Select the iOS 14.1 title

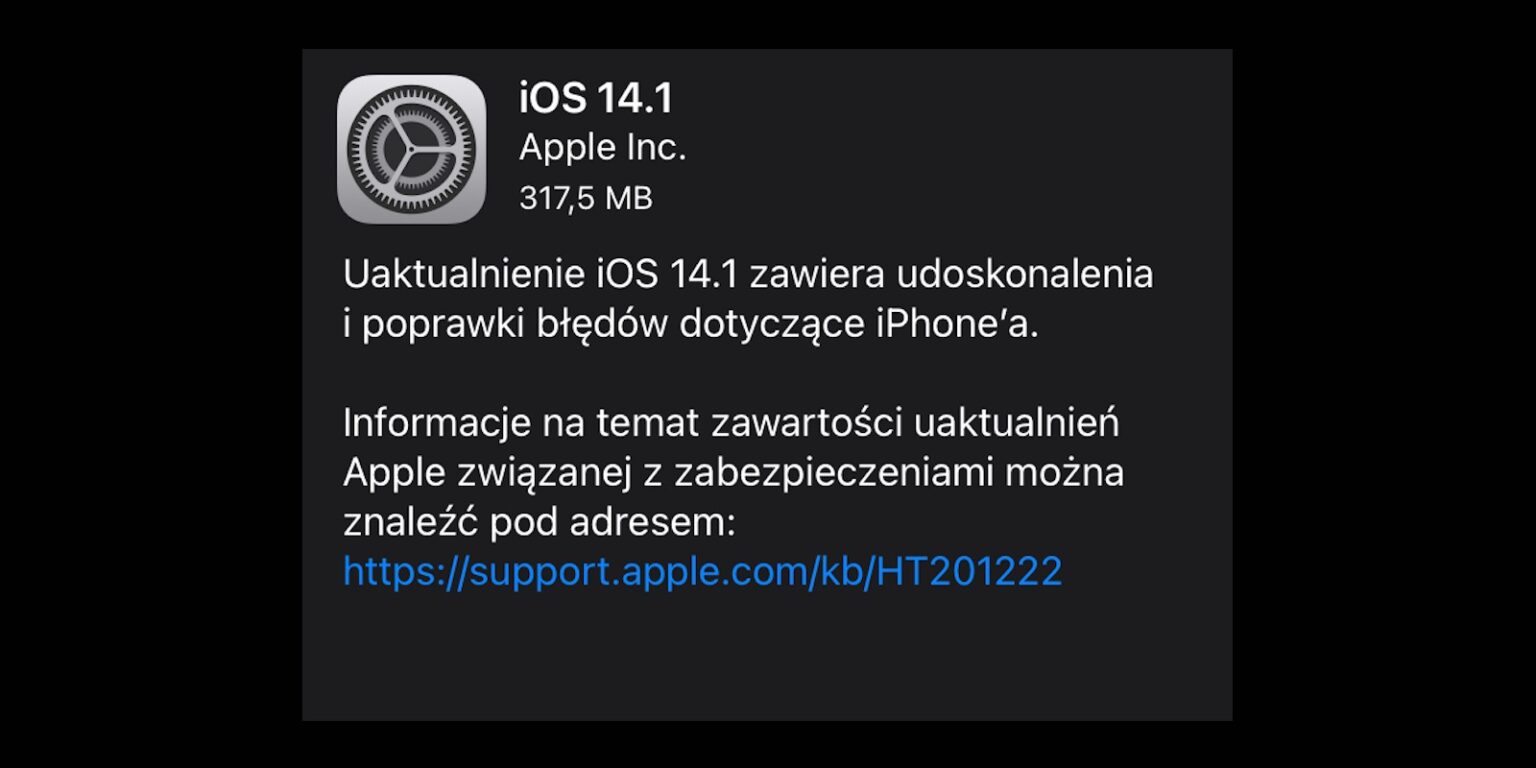point(596,98)
